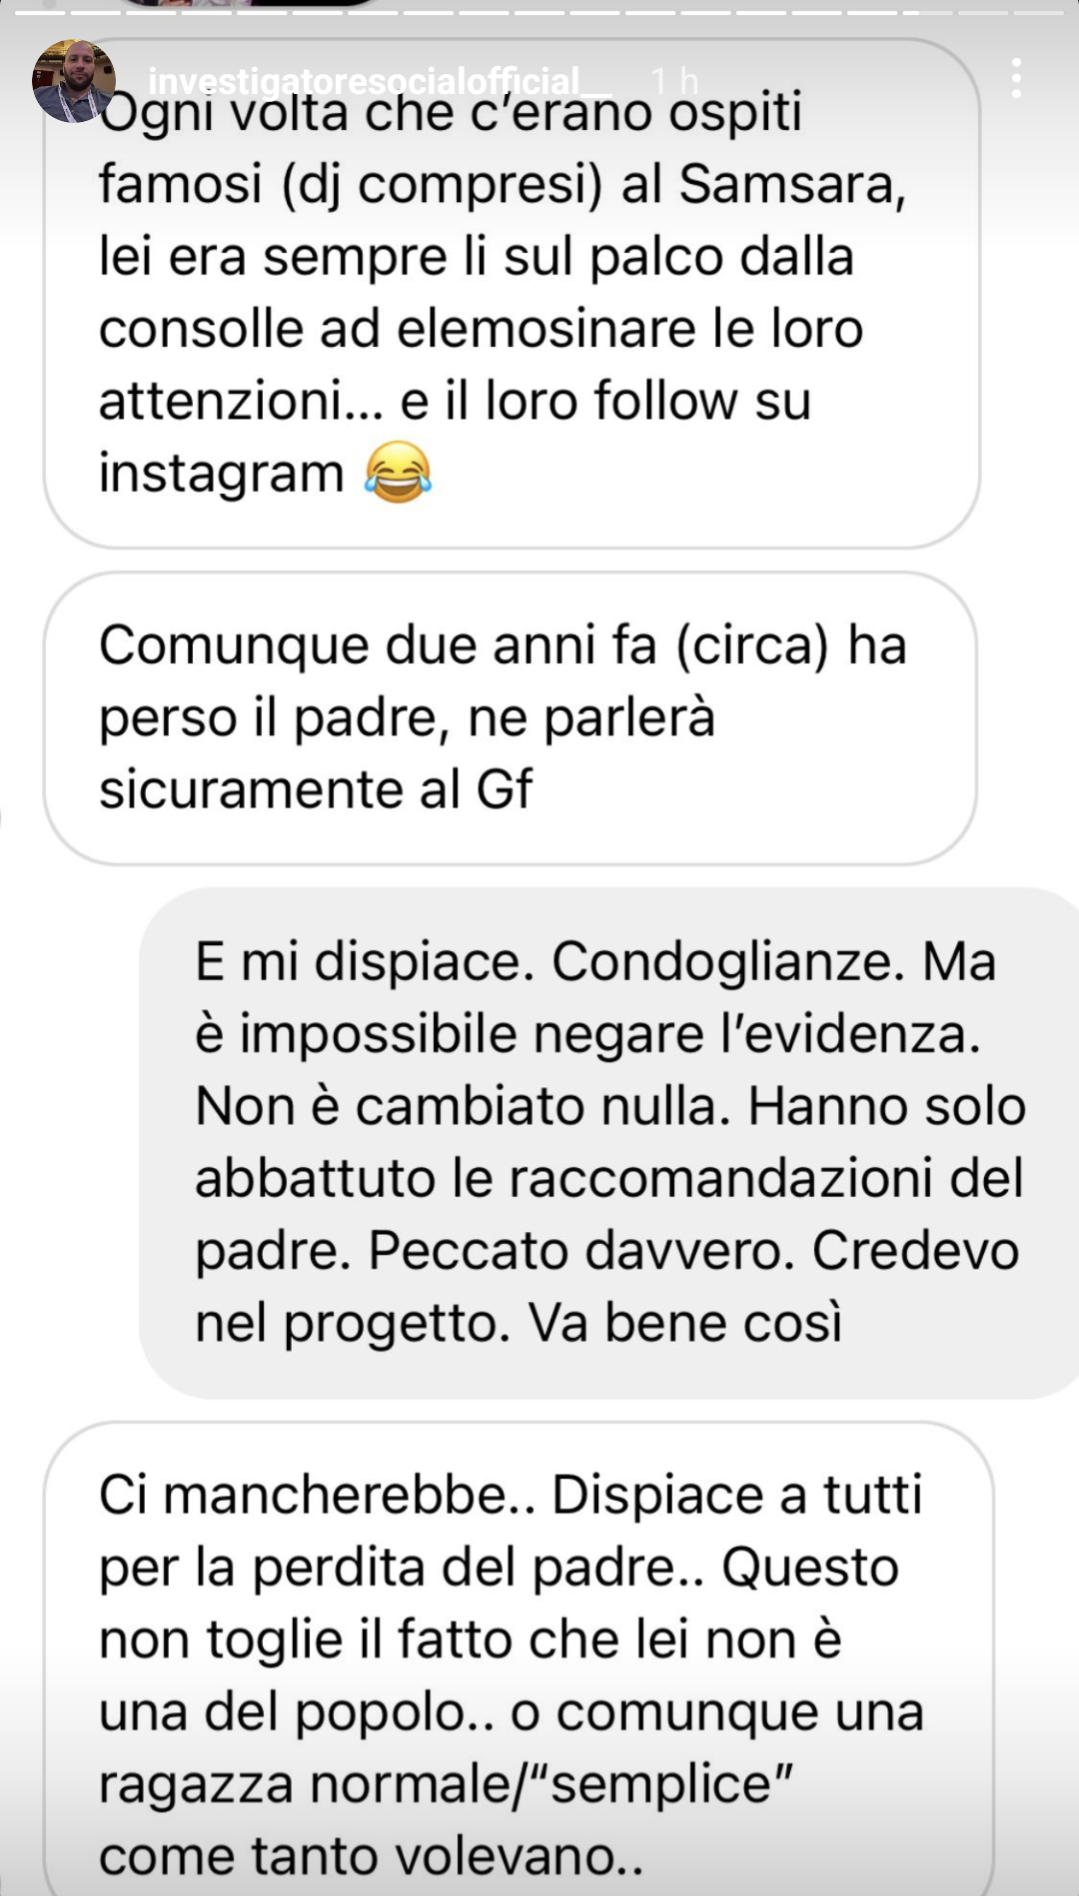The height and width of the screenshot is (1896, 1079).
Task: Tap the story author's profile picture
Action: pyautogui.click(x=73, y=81)
